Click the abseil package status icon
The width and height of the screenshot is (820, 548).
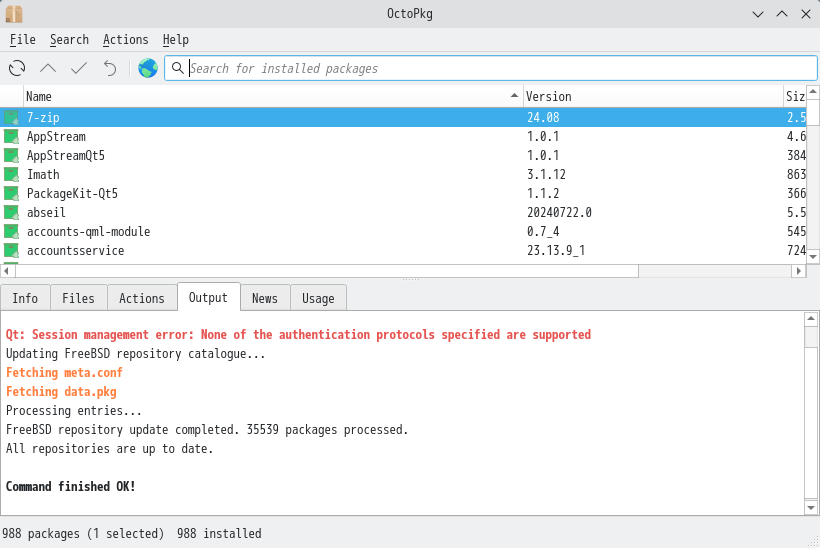(x=12, y=212)
